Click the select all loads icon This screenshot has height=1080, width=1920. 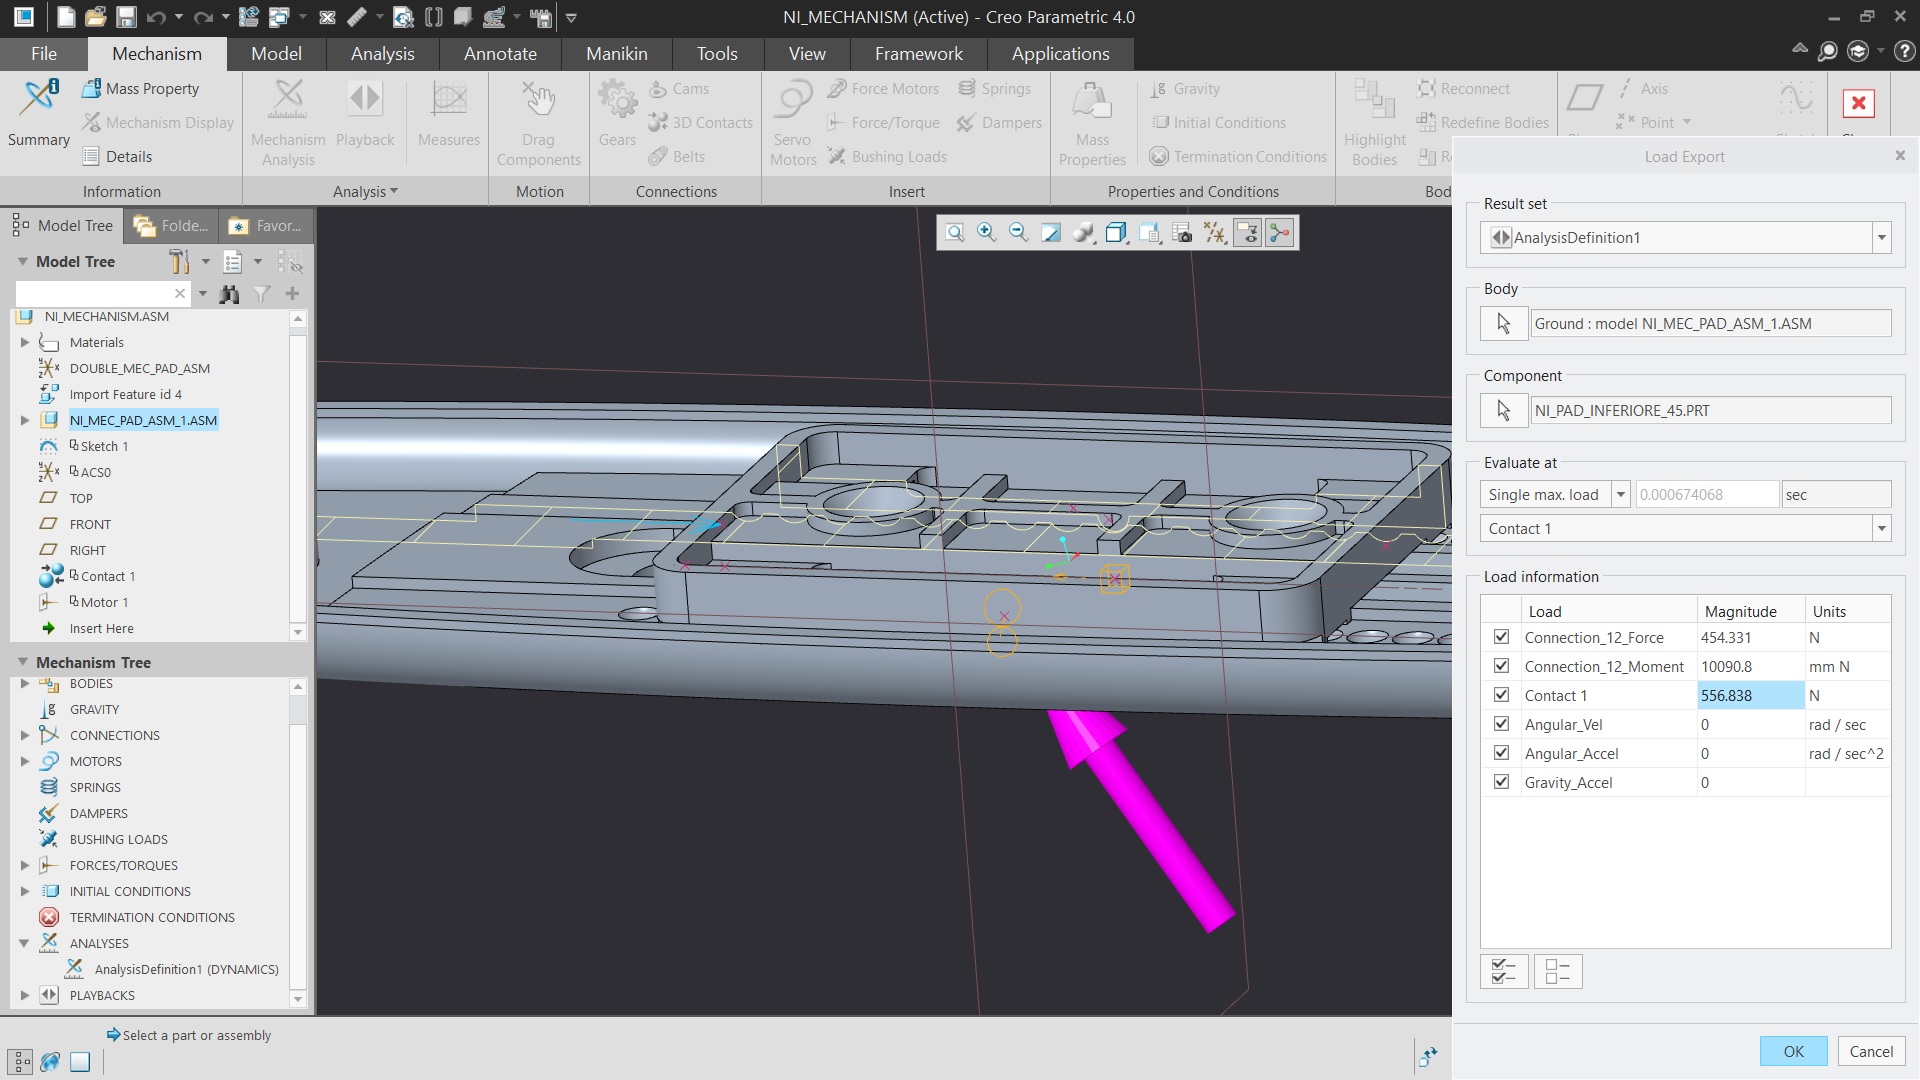[x=1503, y=971]
